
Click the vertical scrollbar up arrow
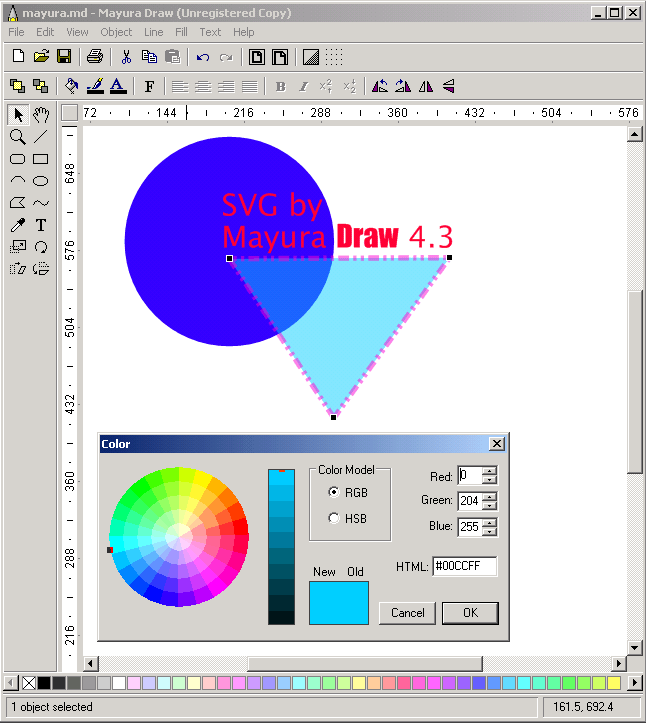pyautogui.click(x=634, y=134)
